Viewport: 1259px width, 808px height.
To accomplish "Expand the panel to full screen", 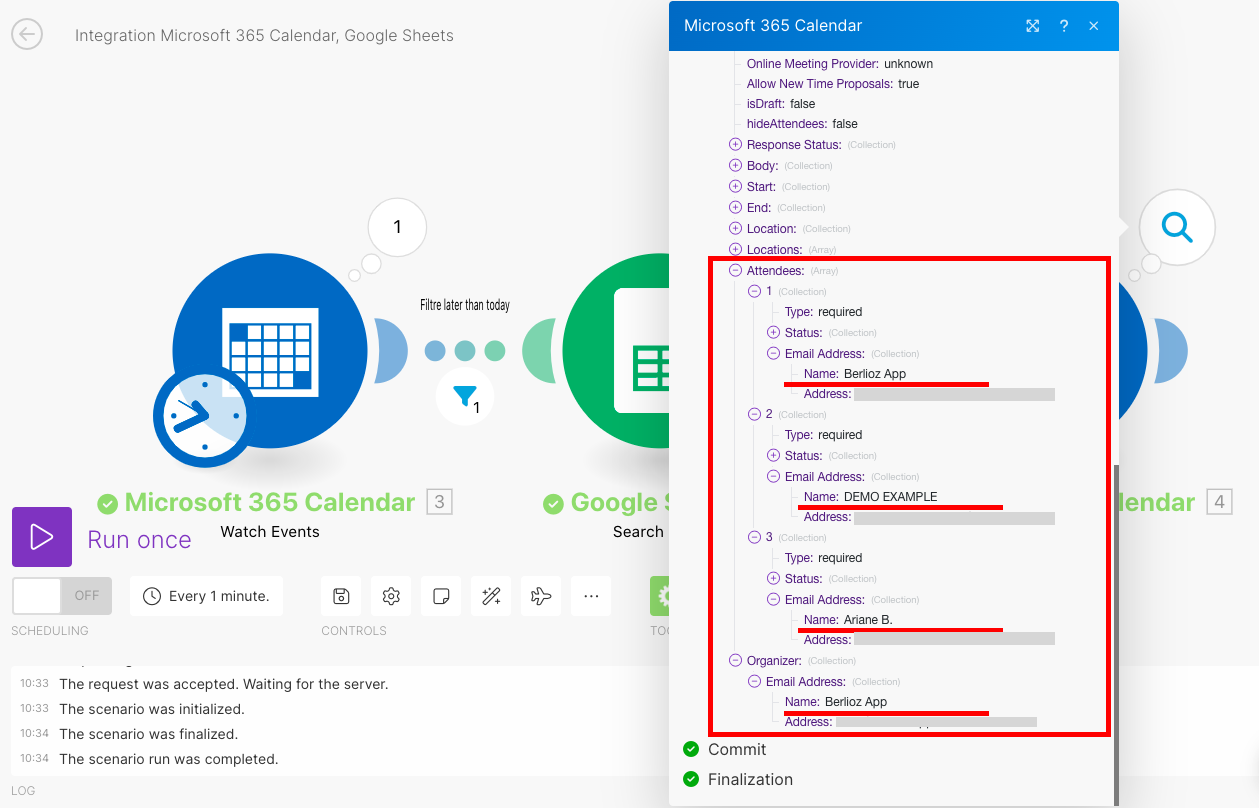I will click(1033, 26).
